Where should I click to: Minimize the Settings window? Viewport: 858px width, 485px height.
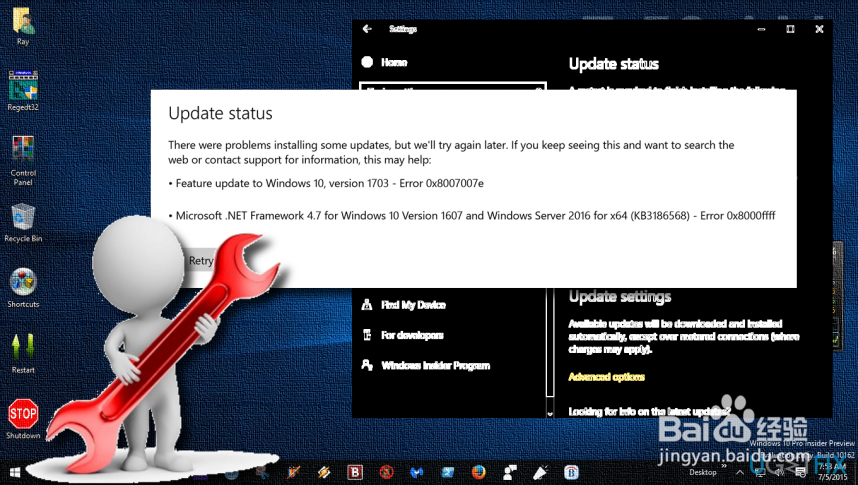click(761, 29)
